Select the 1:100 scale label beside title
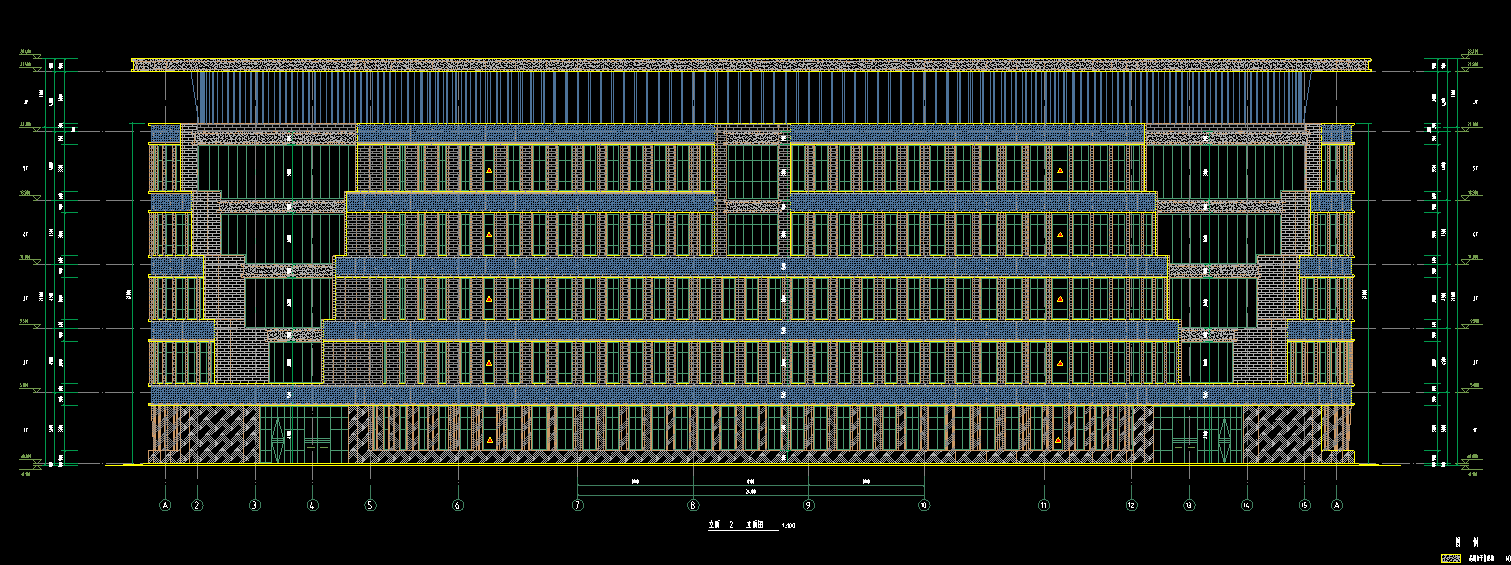 click(788, 525)
